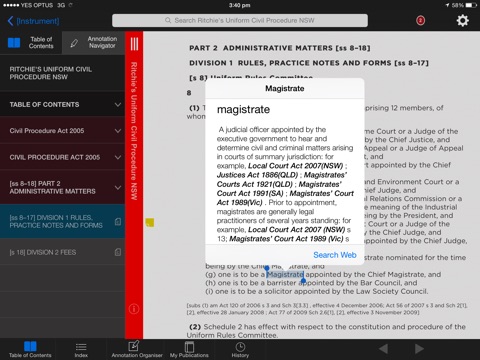Expand the Civil Procedure Act 2005 item

pyautogui.click(x=62, y=131)
